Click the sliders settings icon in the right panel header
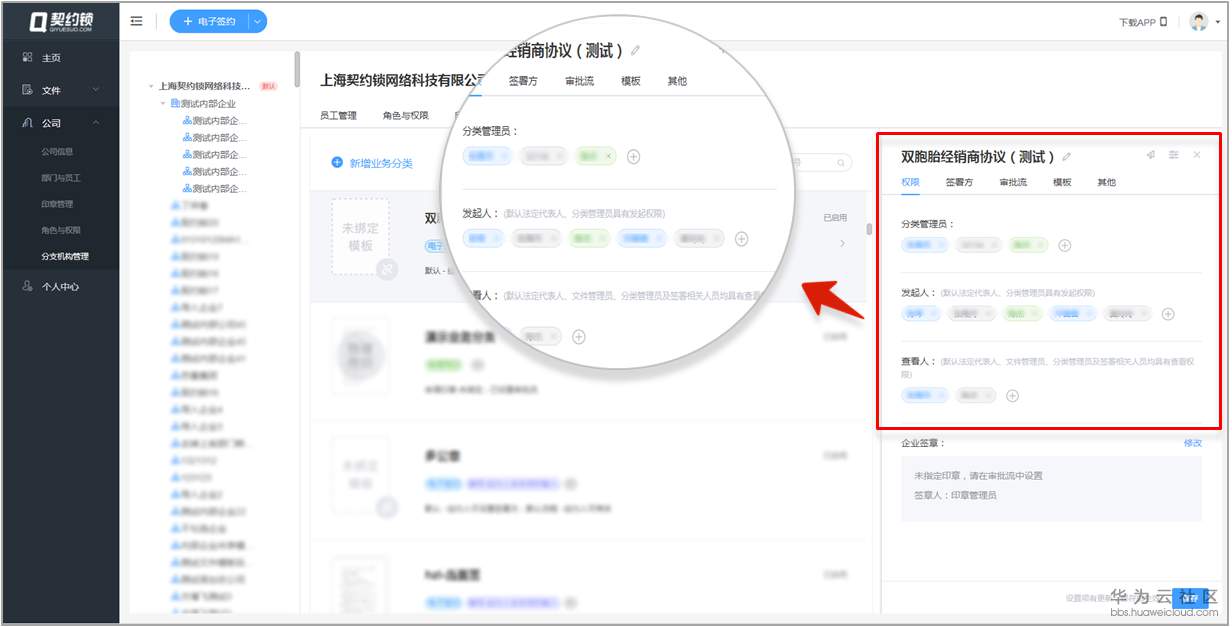1232x627 pixels. [x=1174, y=155]
